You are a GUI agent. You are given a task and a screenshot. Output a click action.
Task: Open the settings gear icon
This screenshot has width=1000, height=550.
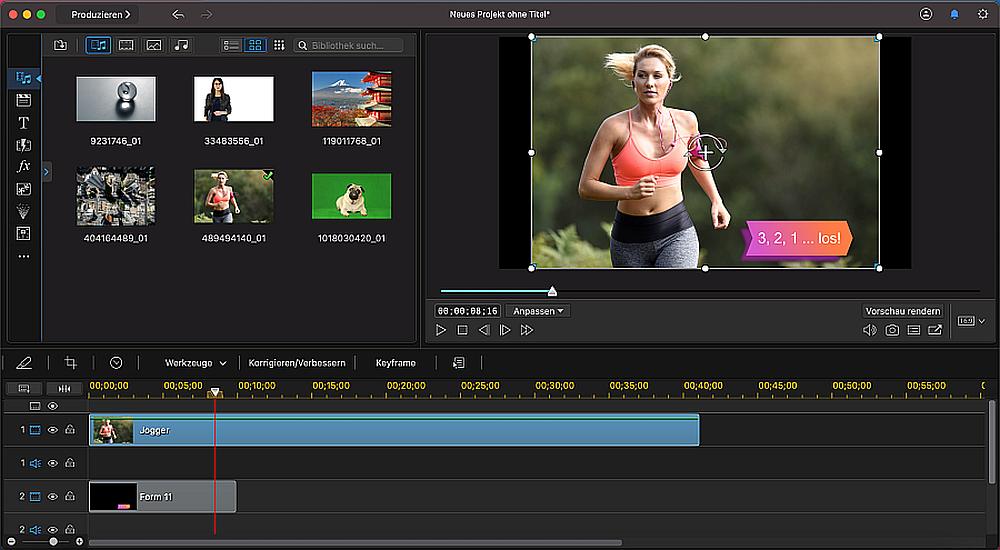click(981, 15)
